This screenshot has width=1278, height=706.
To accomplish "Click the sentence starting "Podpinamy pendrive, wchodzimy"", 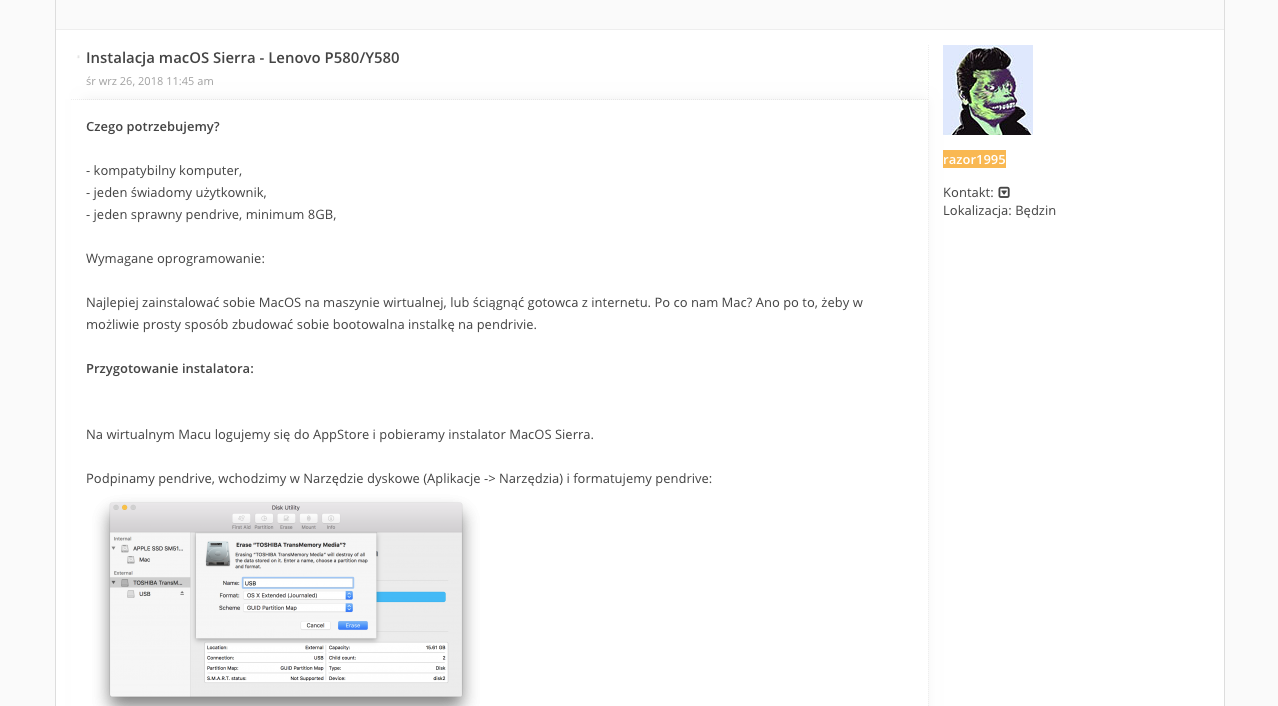I will pos(399,479).
